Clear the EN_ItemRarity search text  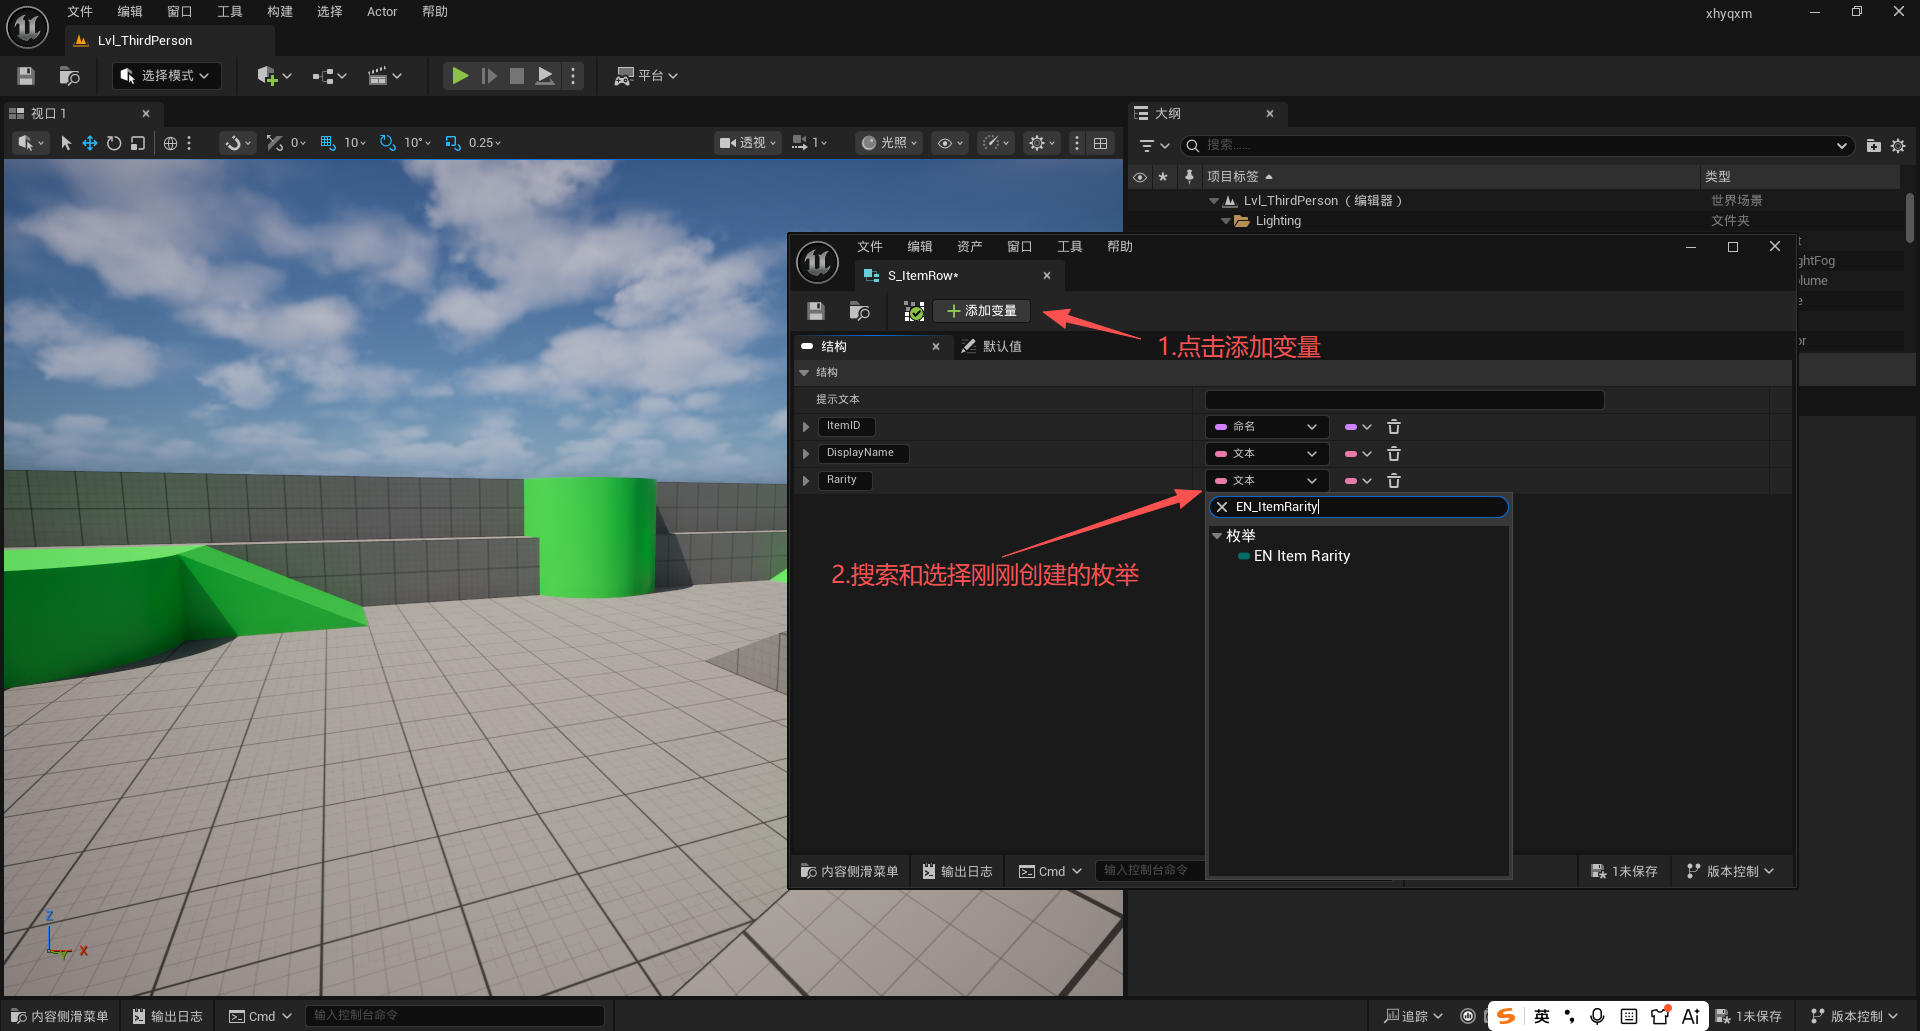click(x=1222, y=507)
